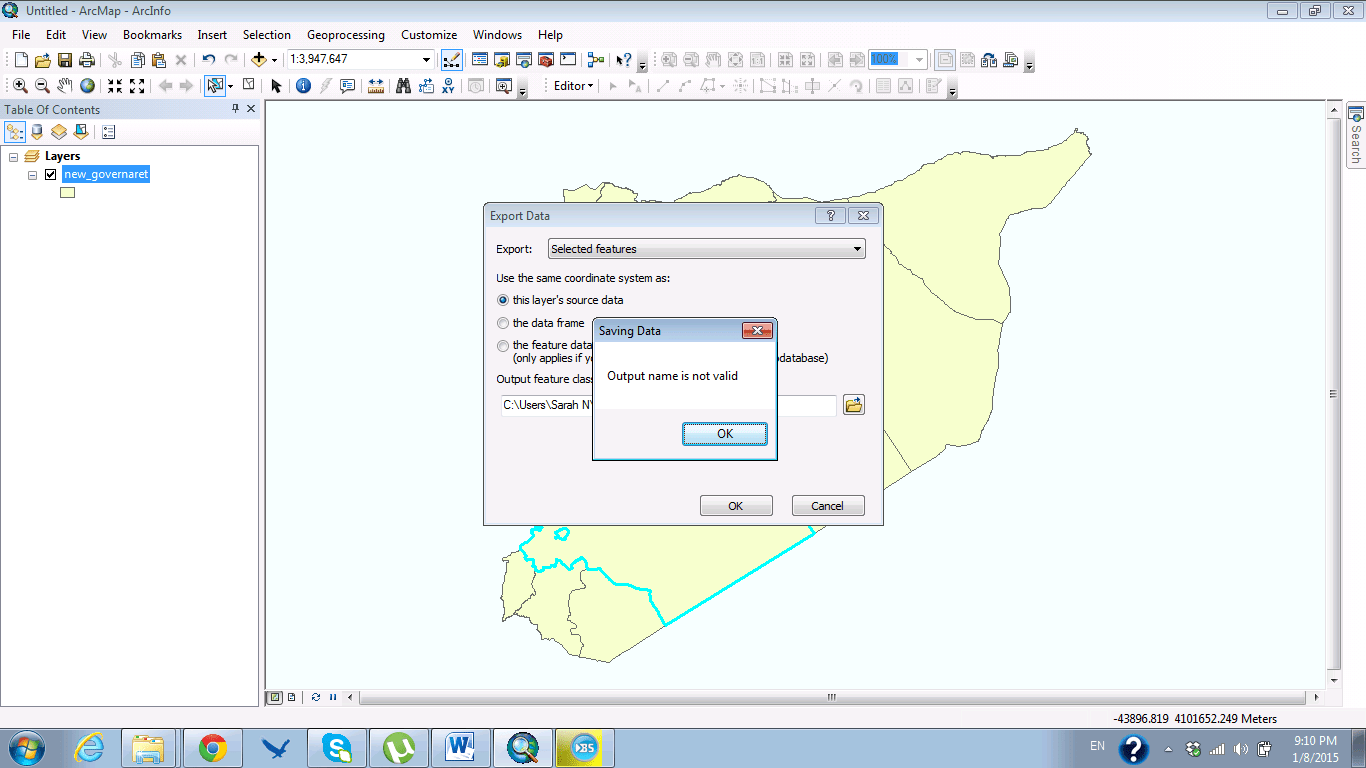
Task: Save the map with floppy disk icon
Action: click(65, 60)
